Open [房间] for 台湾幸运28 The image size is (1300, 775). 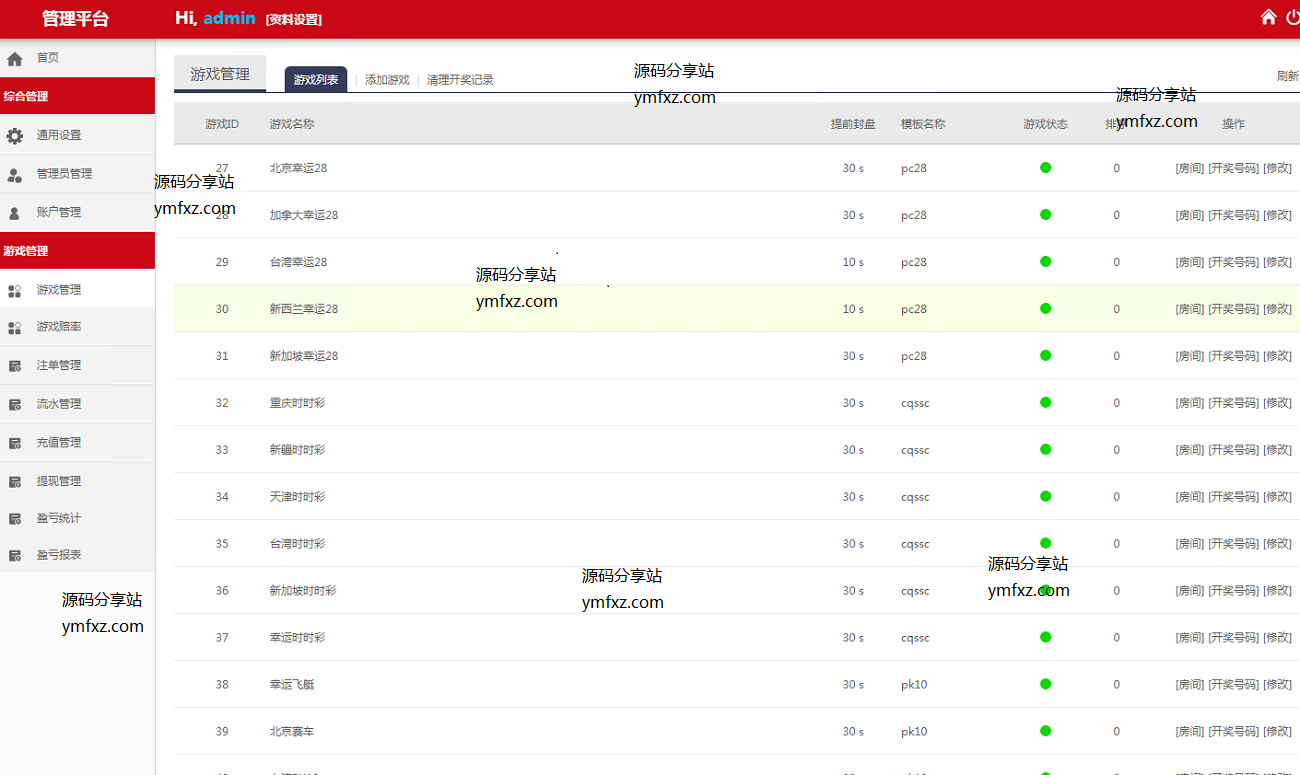coord(1189,262)
